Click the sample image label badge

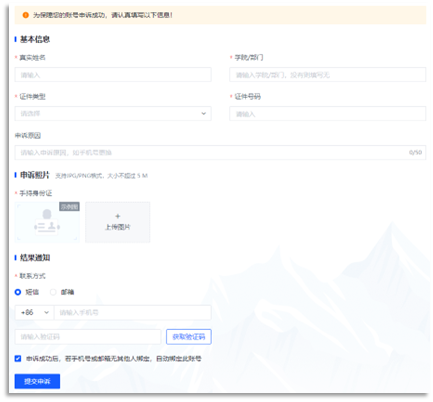69,207
